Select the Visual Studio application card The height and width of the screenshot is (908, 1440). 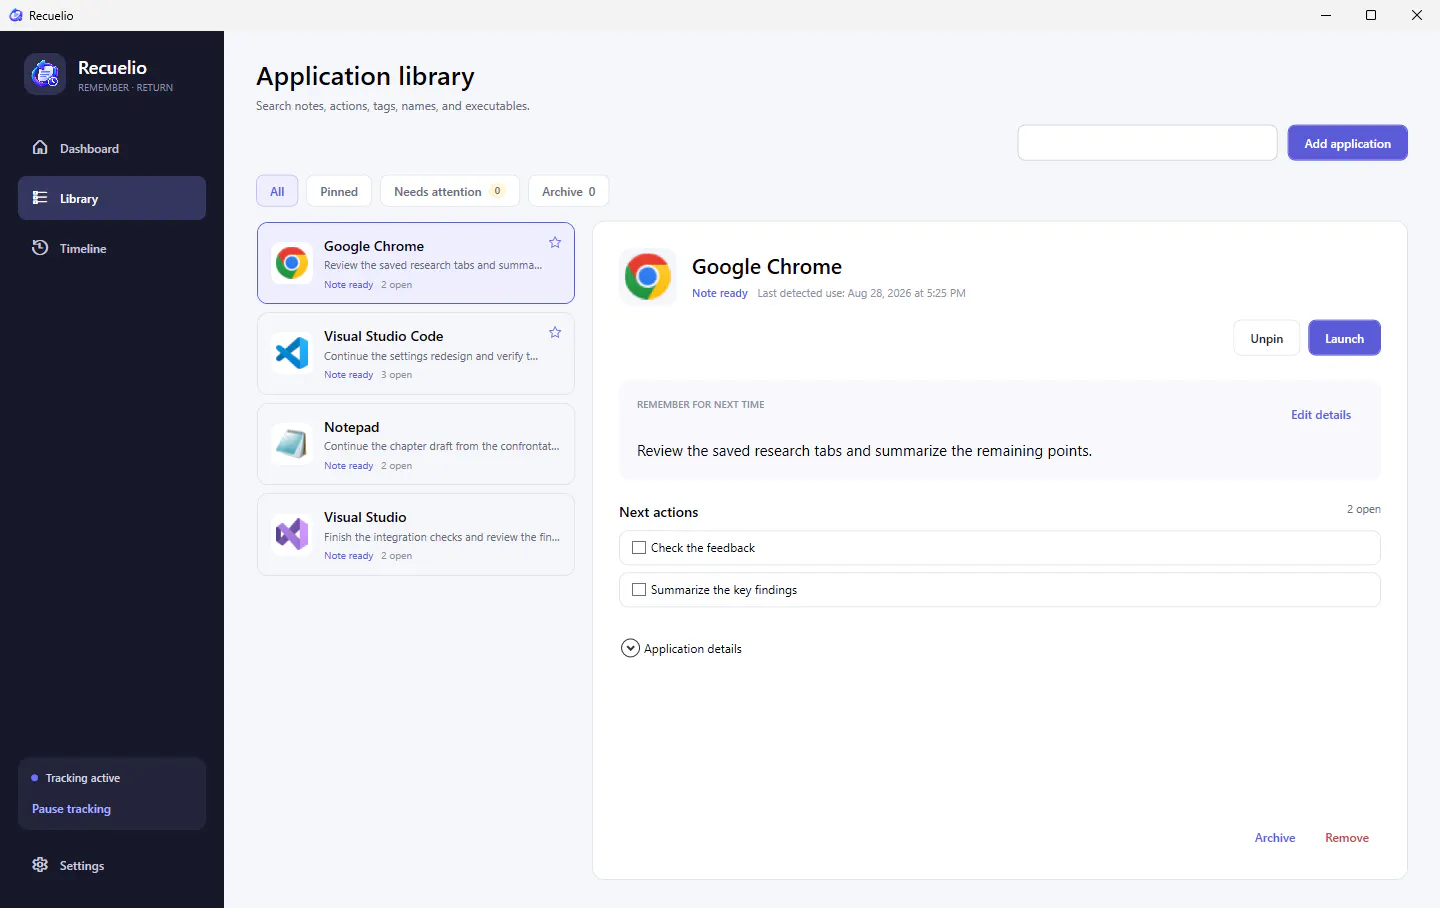tap(416, 534)
